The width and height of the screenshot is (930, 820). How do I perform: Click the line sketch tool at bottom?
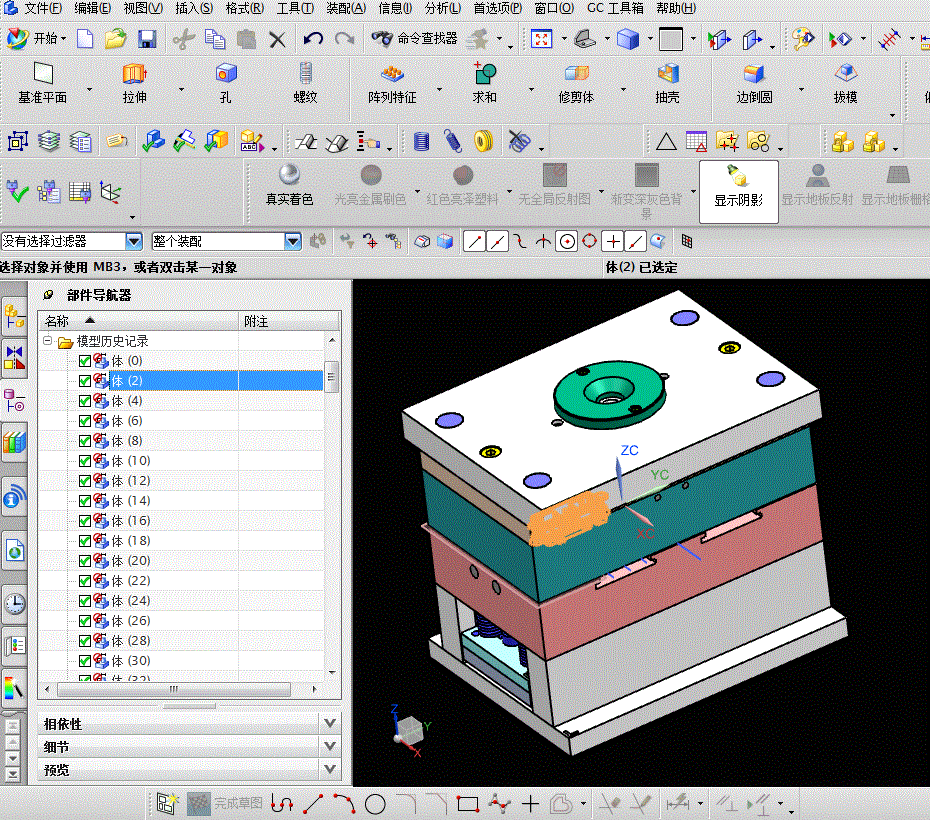313,805
